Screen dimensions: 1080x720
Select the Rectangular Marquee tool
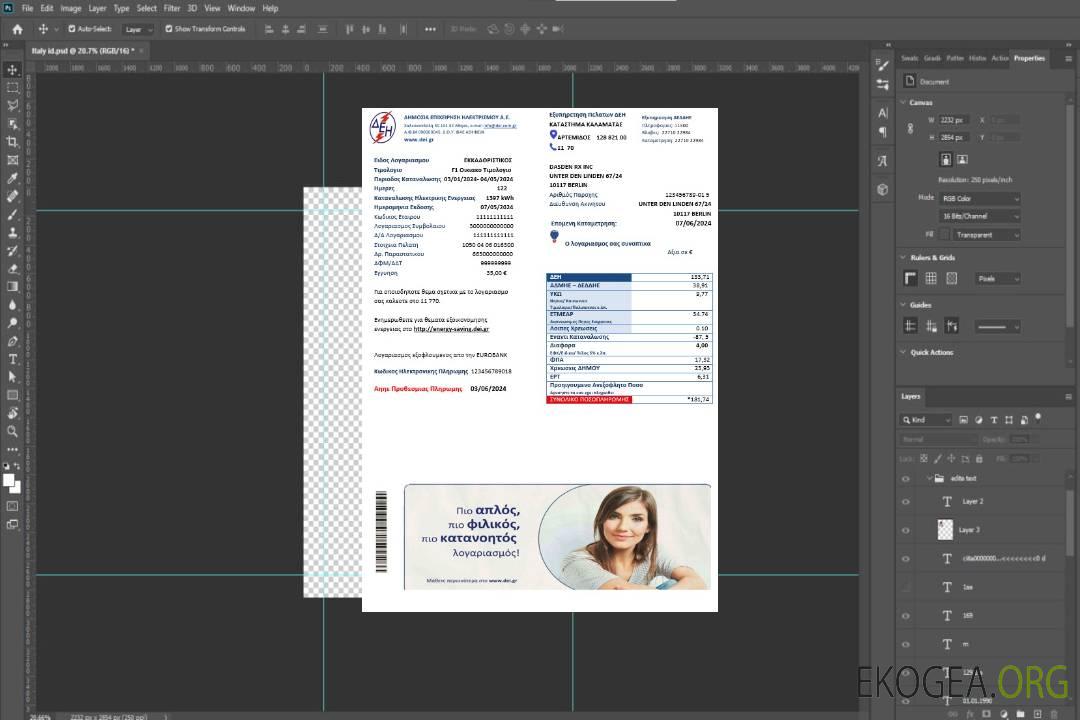coord(13,87)
